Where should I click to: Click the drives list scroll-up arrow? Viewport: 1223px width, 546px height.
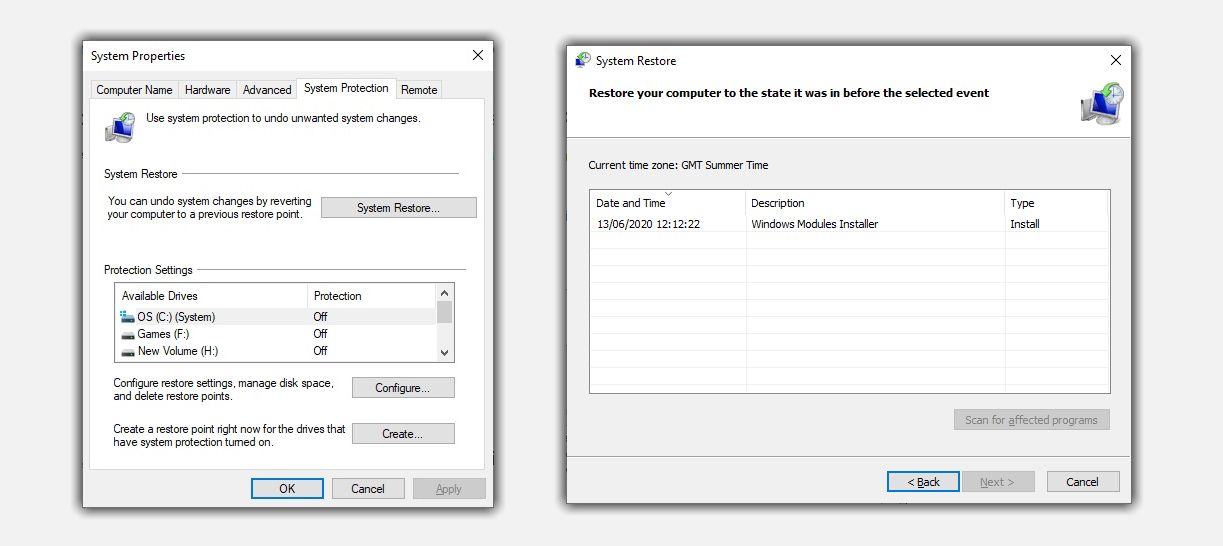[x=444, y=293]
